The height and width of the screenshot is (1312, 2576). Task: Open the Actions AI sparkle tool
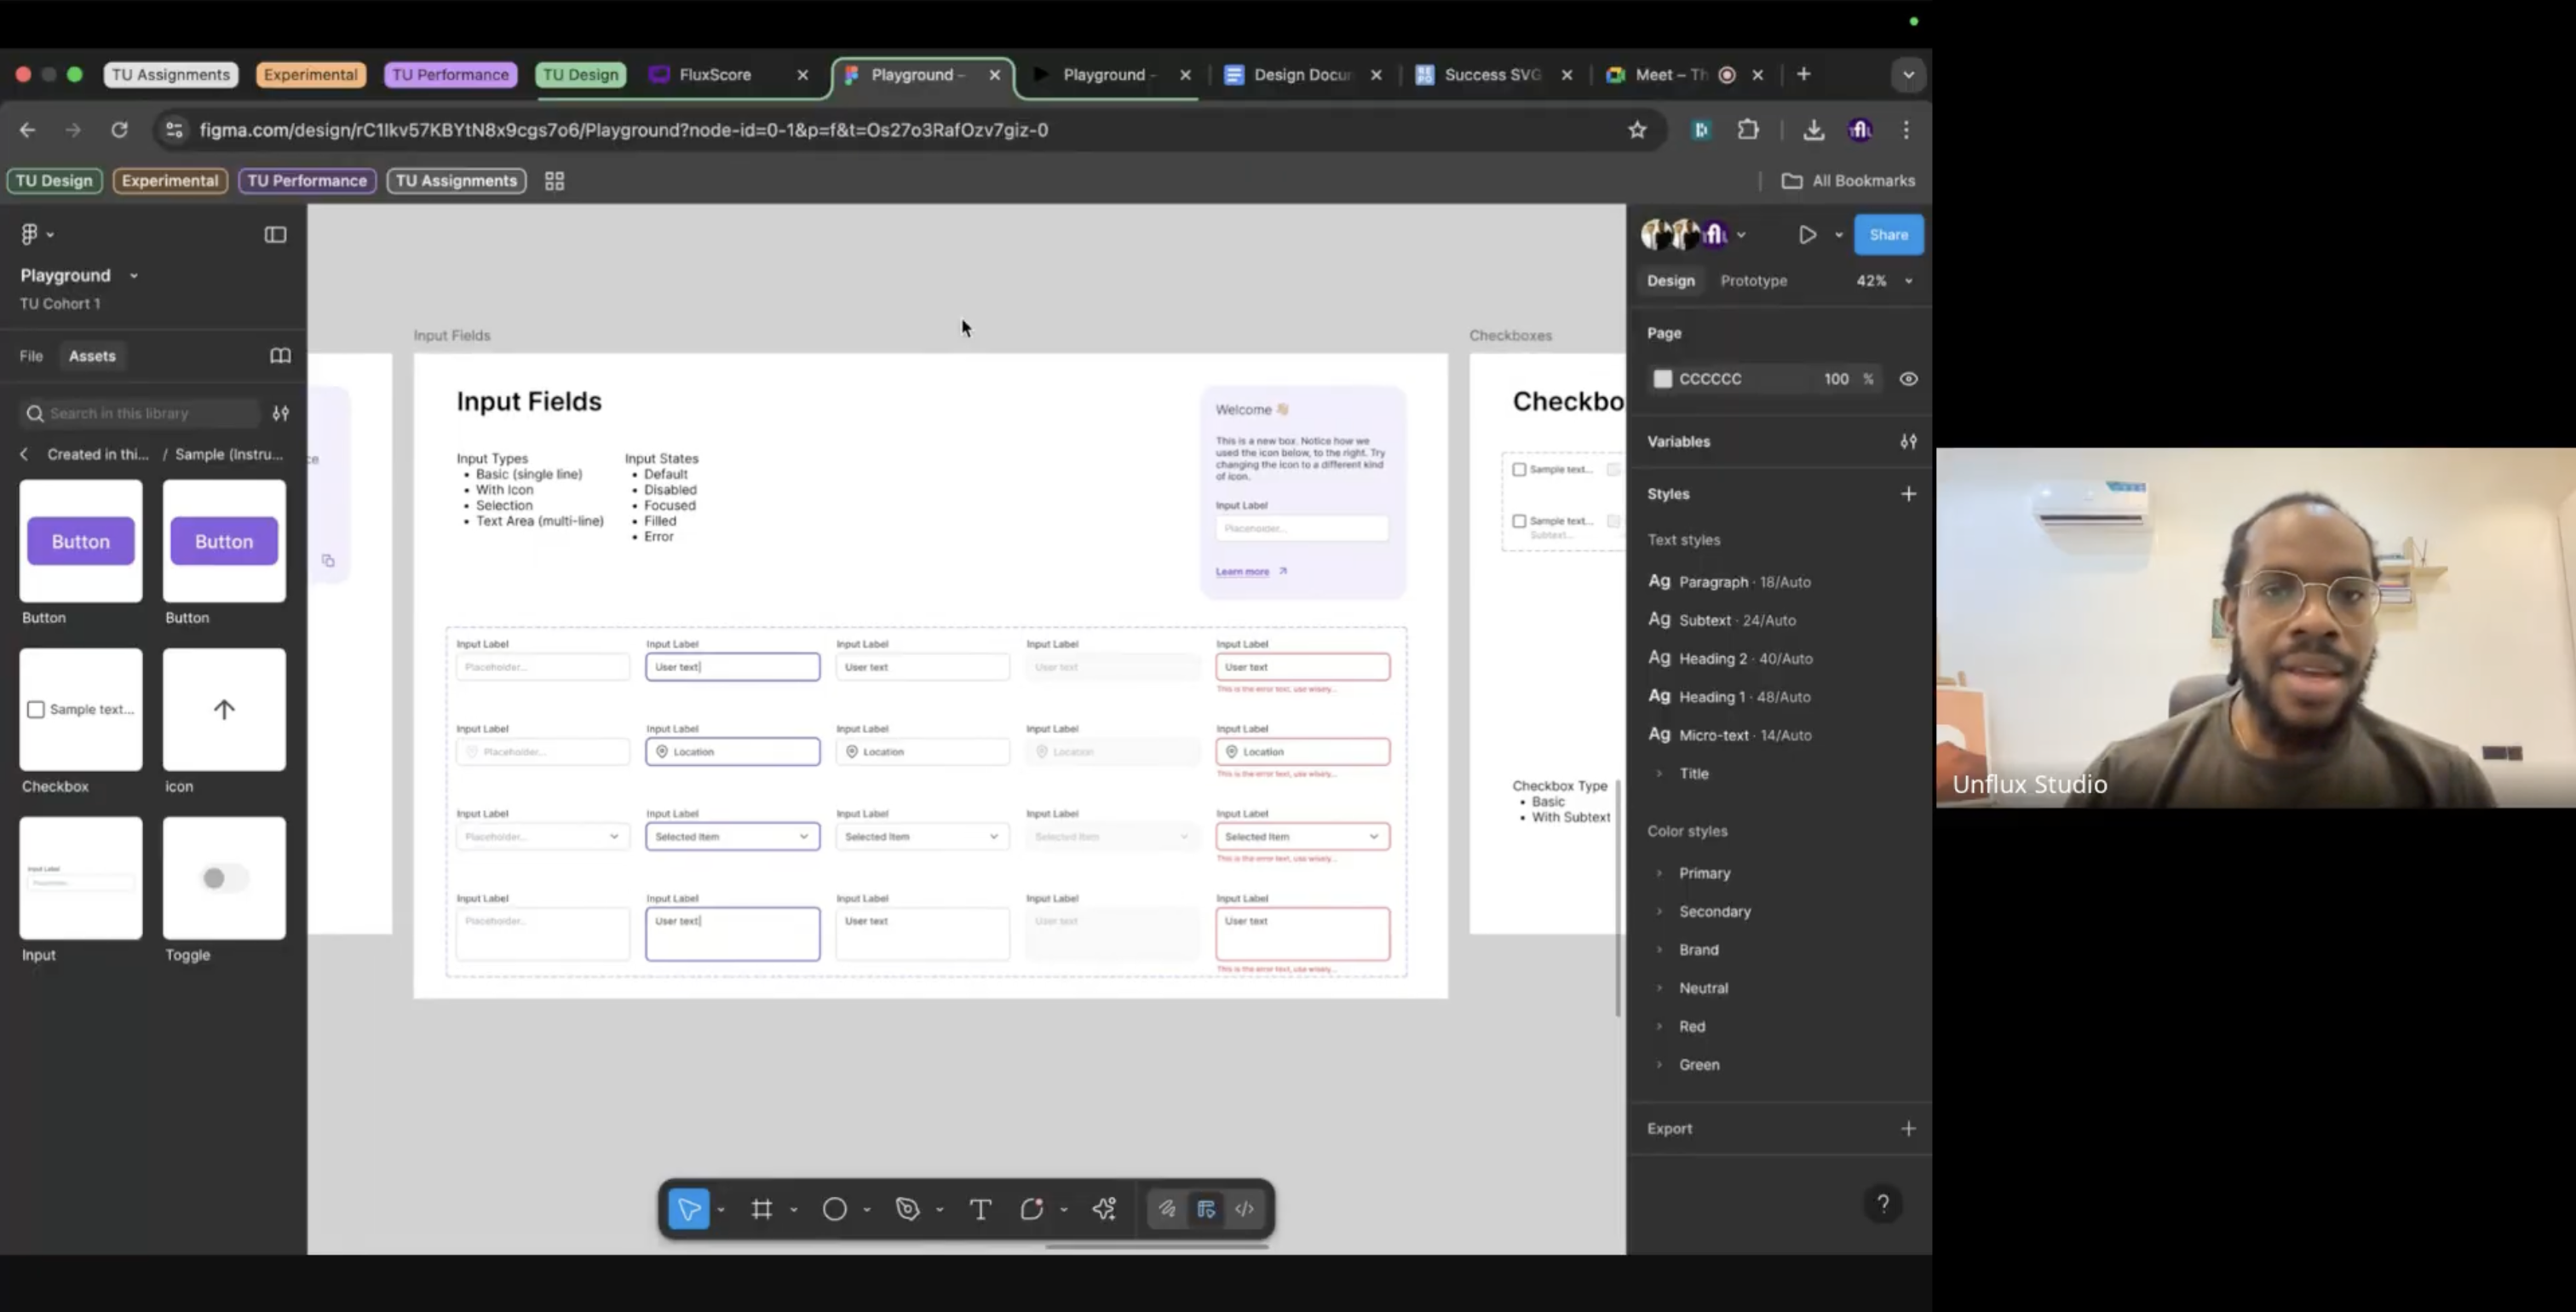coord(1104,1209)
